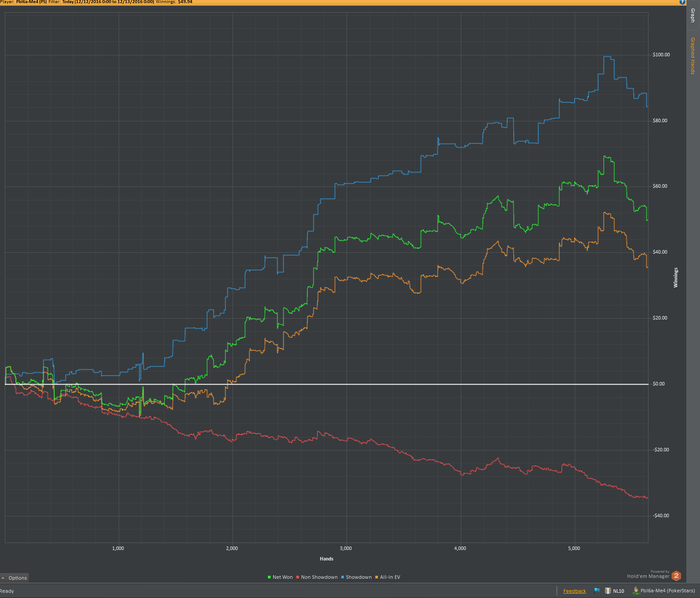Click the player avatar icon in status bar

[x=636, y=590]
